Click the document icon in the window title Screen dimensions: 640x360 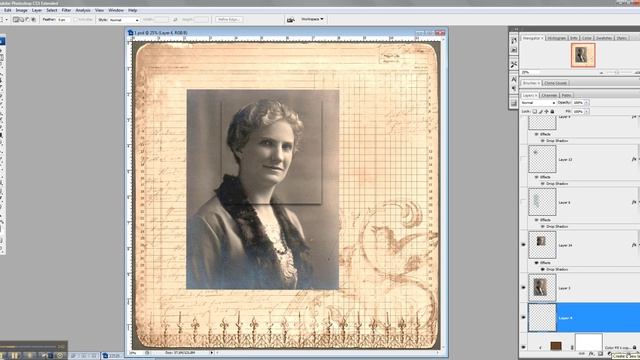point(131,33)
